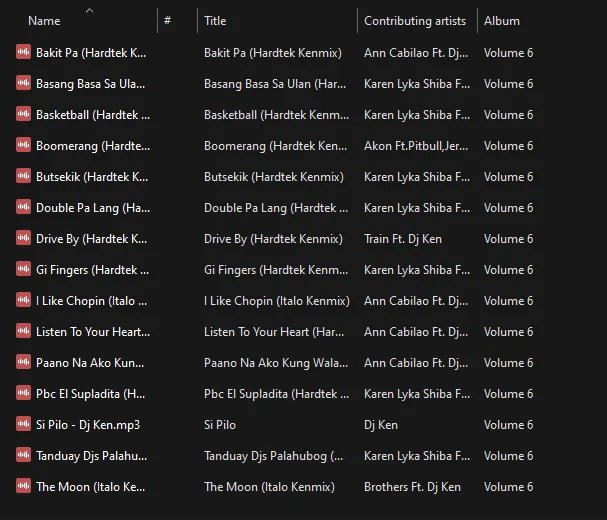
Task: Sort by the # track number column header
Action: coord(167,20)
